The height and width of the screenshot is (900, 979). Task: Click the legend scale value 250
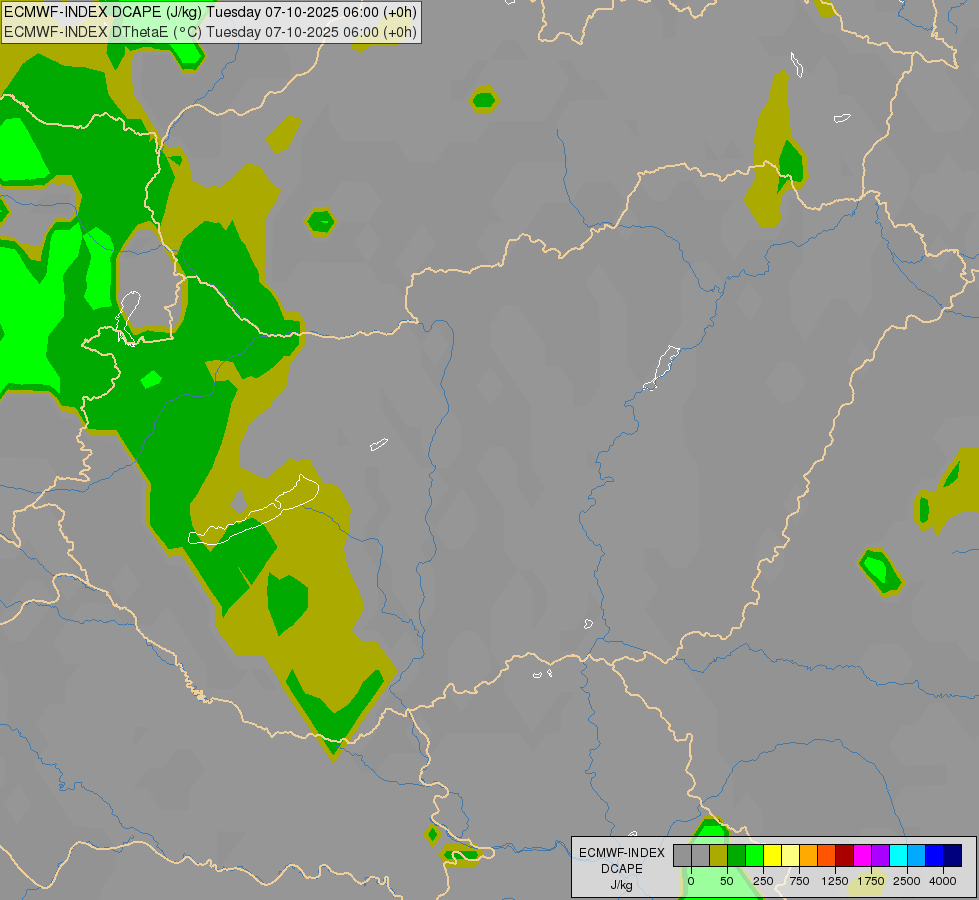tap(763, 881)
